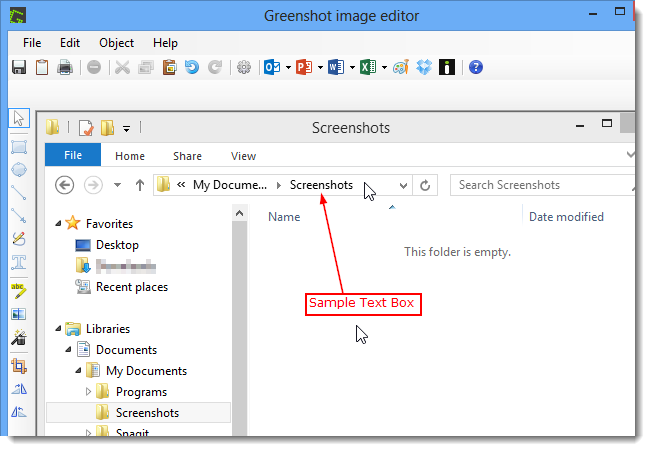Image resolution: width=650 pixels, height=451 pixels.
Task: Send image to Outlook
Action: tap(272, 67)
